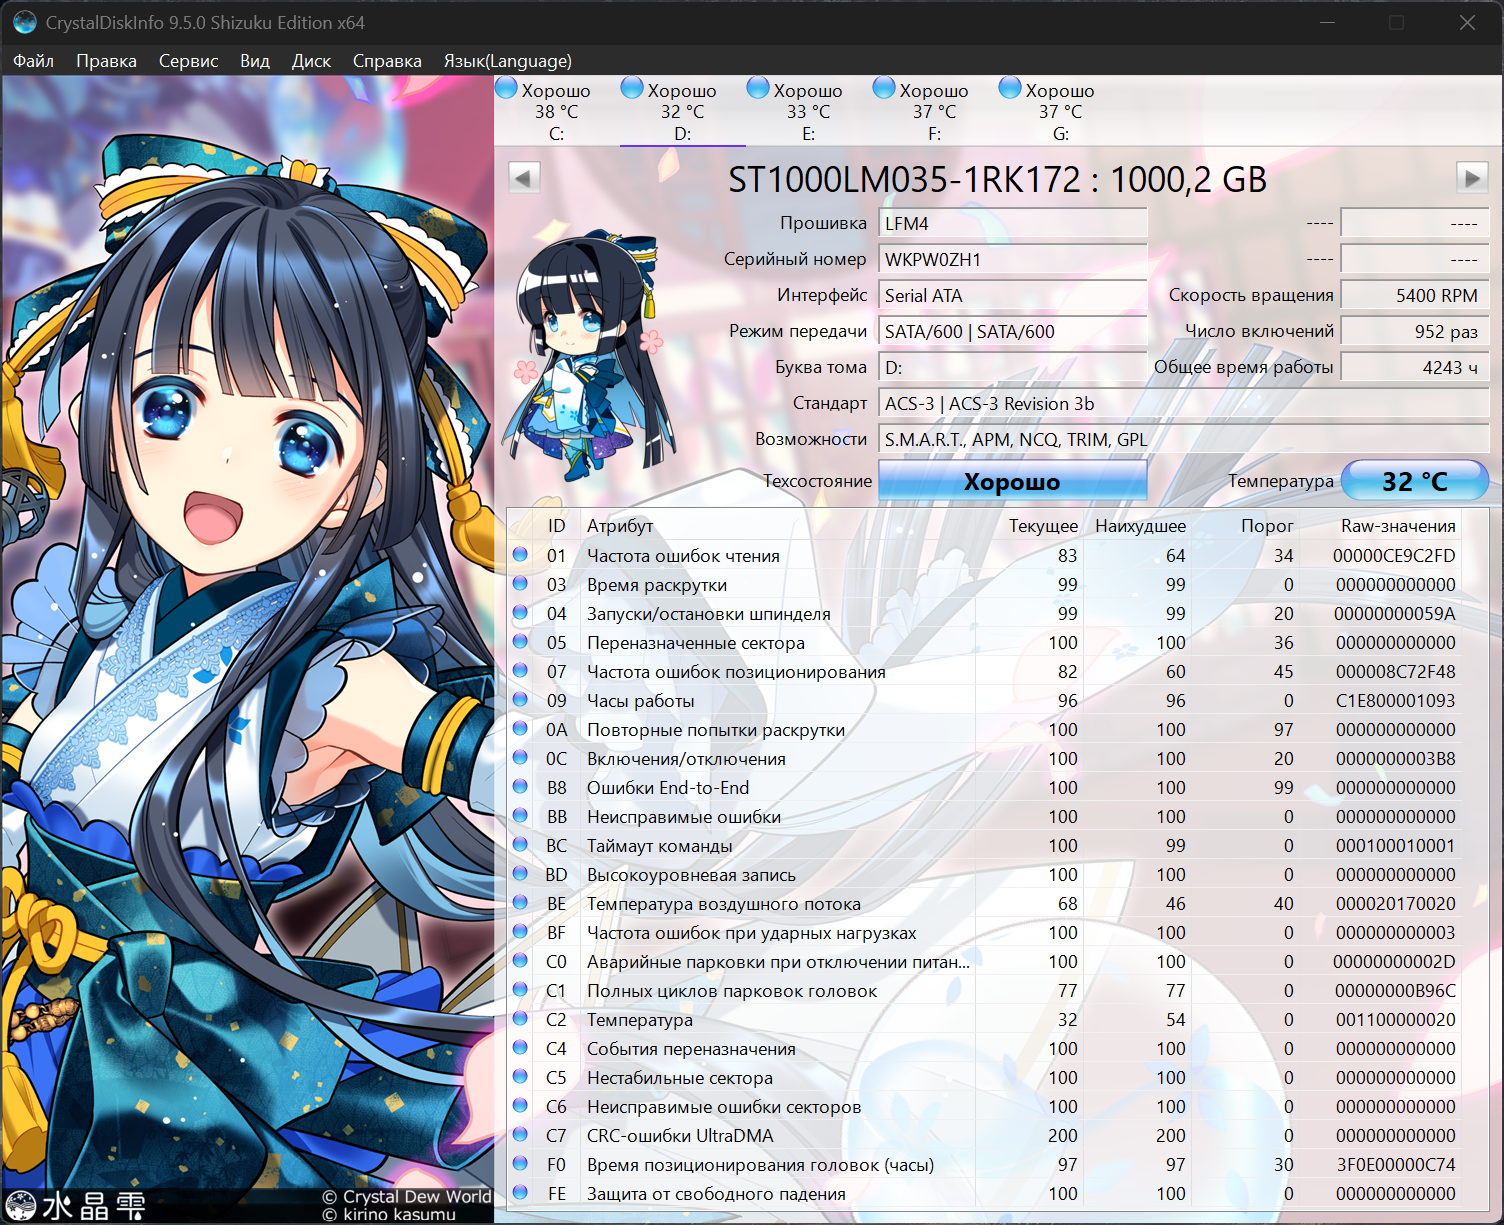Click status icon for Температура воздушного потока
Image resolution: width=1504 pixels, height=1225 pixels.
[520, 902]
